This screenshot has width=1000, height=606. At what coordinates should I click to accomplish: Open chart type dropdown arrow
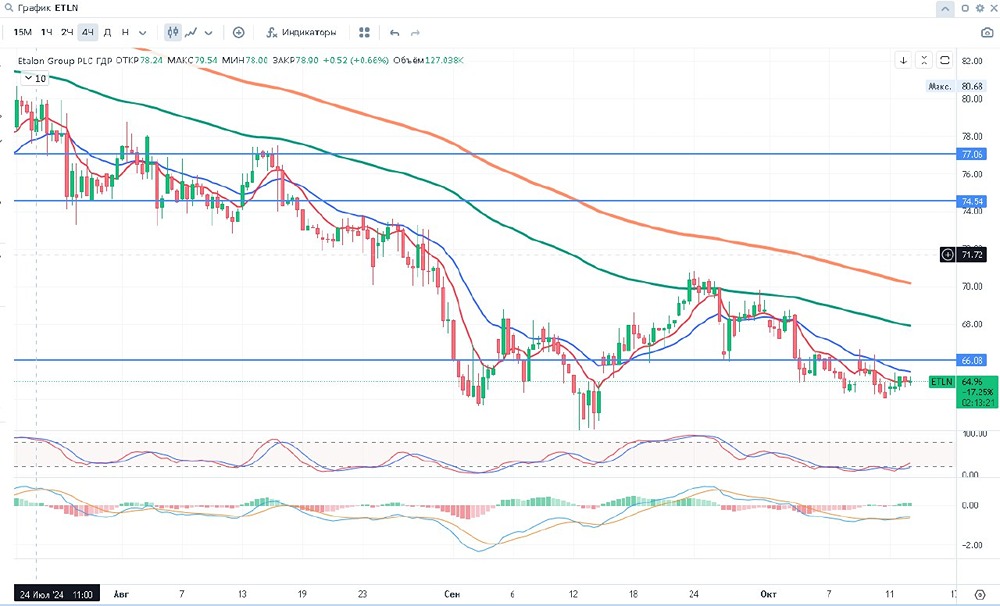209,33
